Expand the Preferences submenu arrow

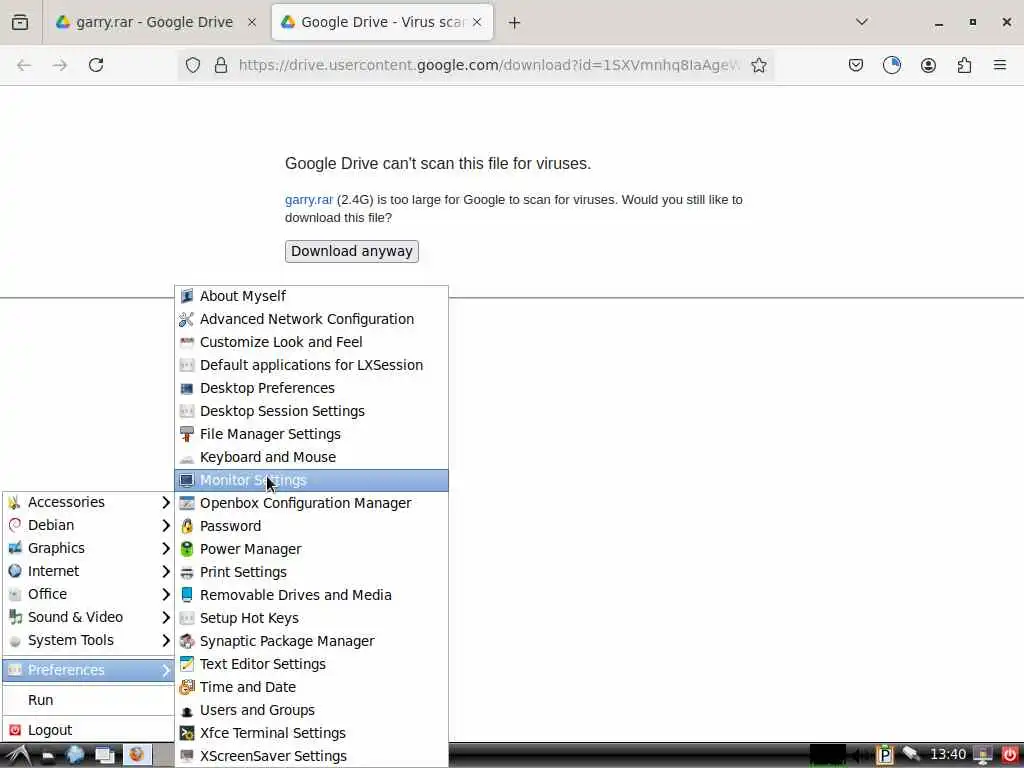tap(165, 670)
